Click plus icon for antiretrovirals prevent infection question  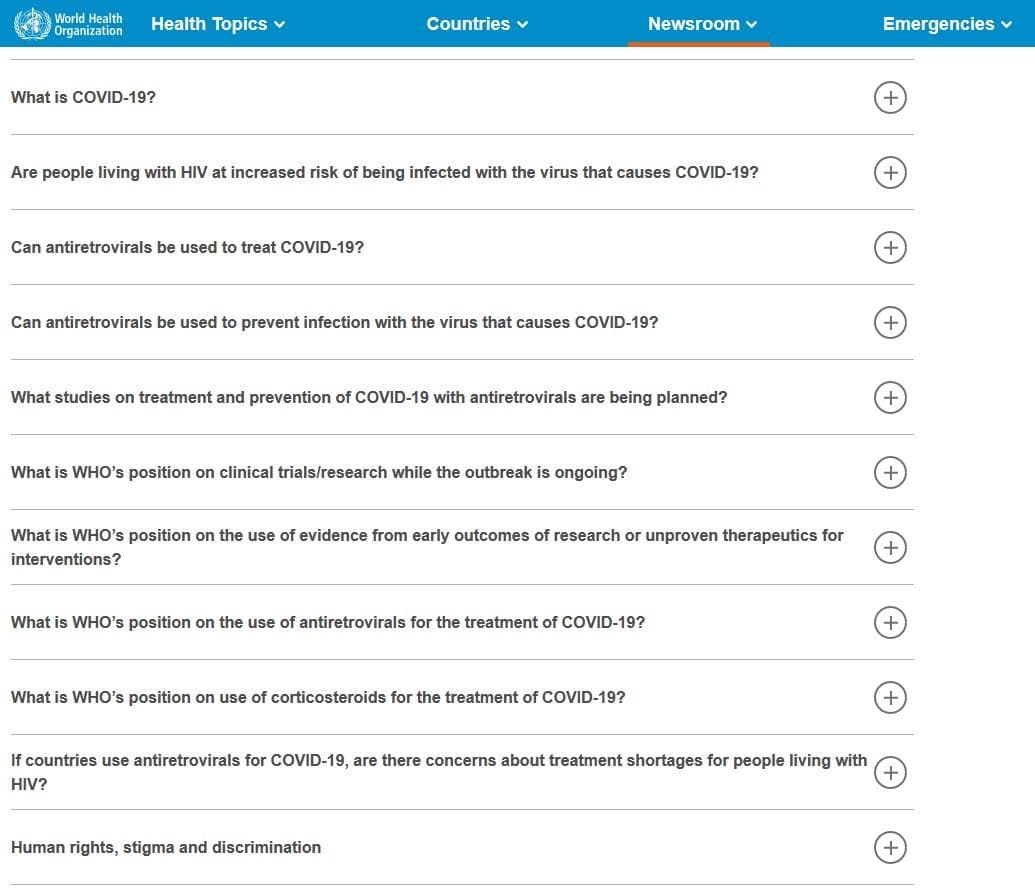click(890, 322)
